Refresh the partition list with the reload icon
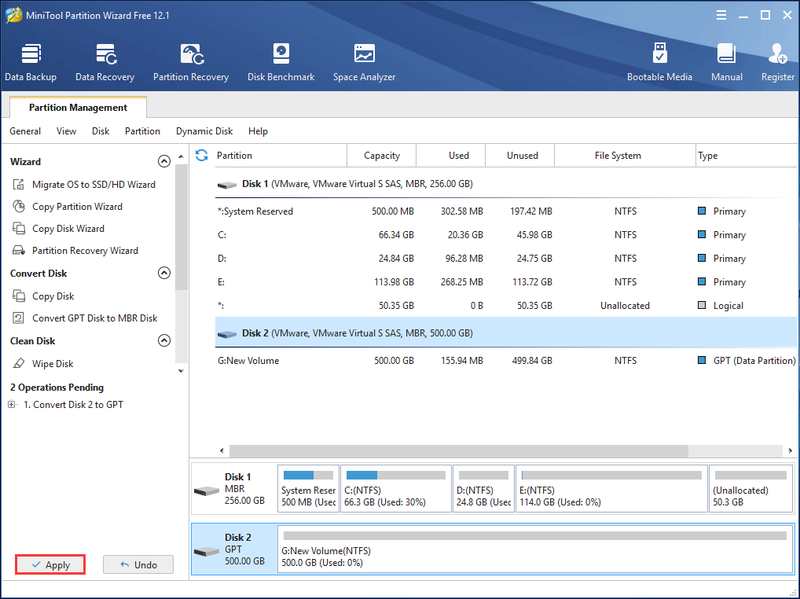Image resolution: width=800 pixels, height=599 pixels. point(202,155)
